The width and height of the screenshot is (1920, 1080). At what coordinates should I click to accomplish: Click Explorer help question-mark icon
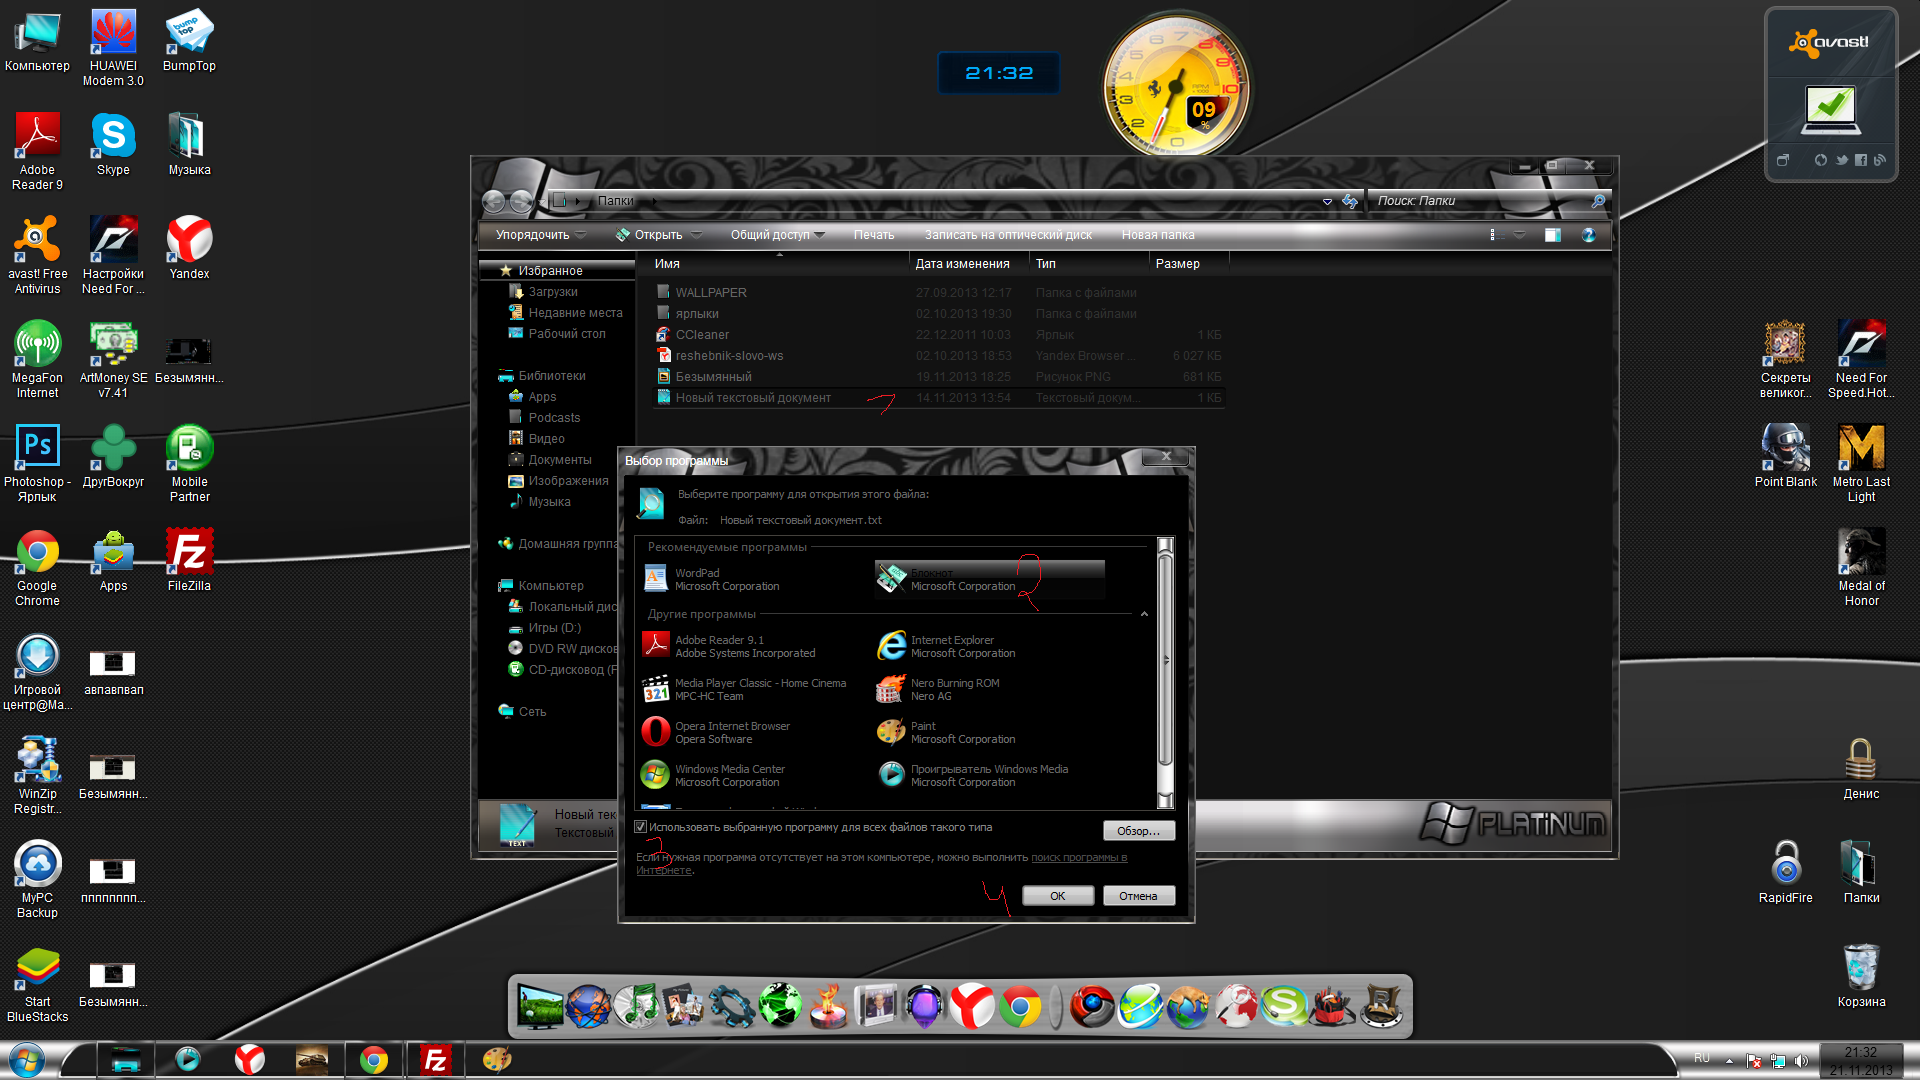pyautogui.click(x=1588, y=235)
